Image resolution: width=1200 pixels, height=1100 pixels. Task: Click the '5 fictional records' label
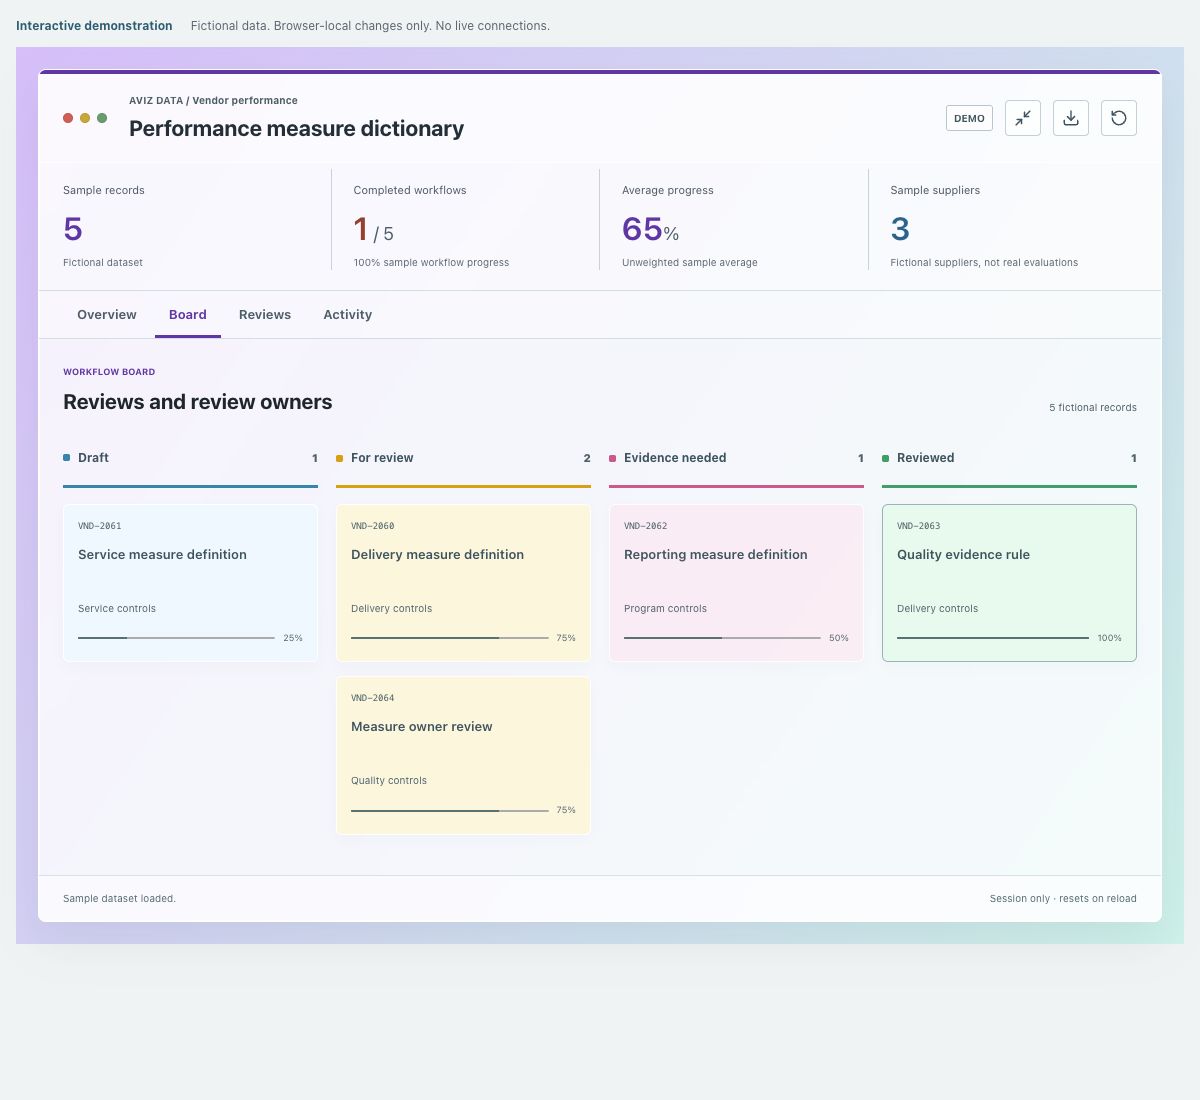1092,408
